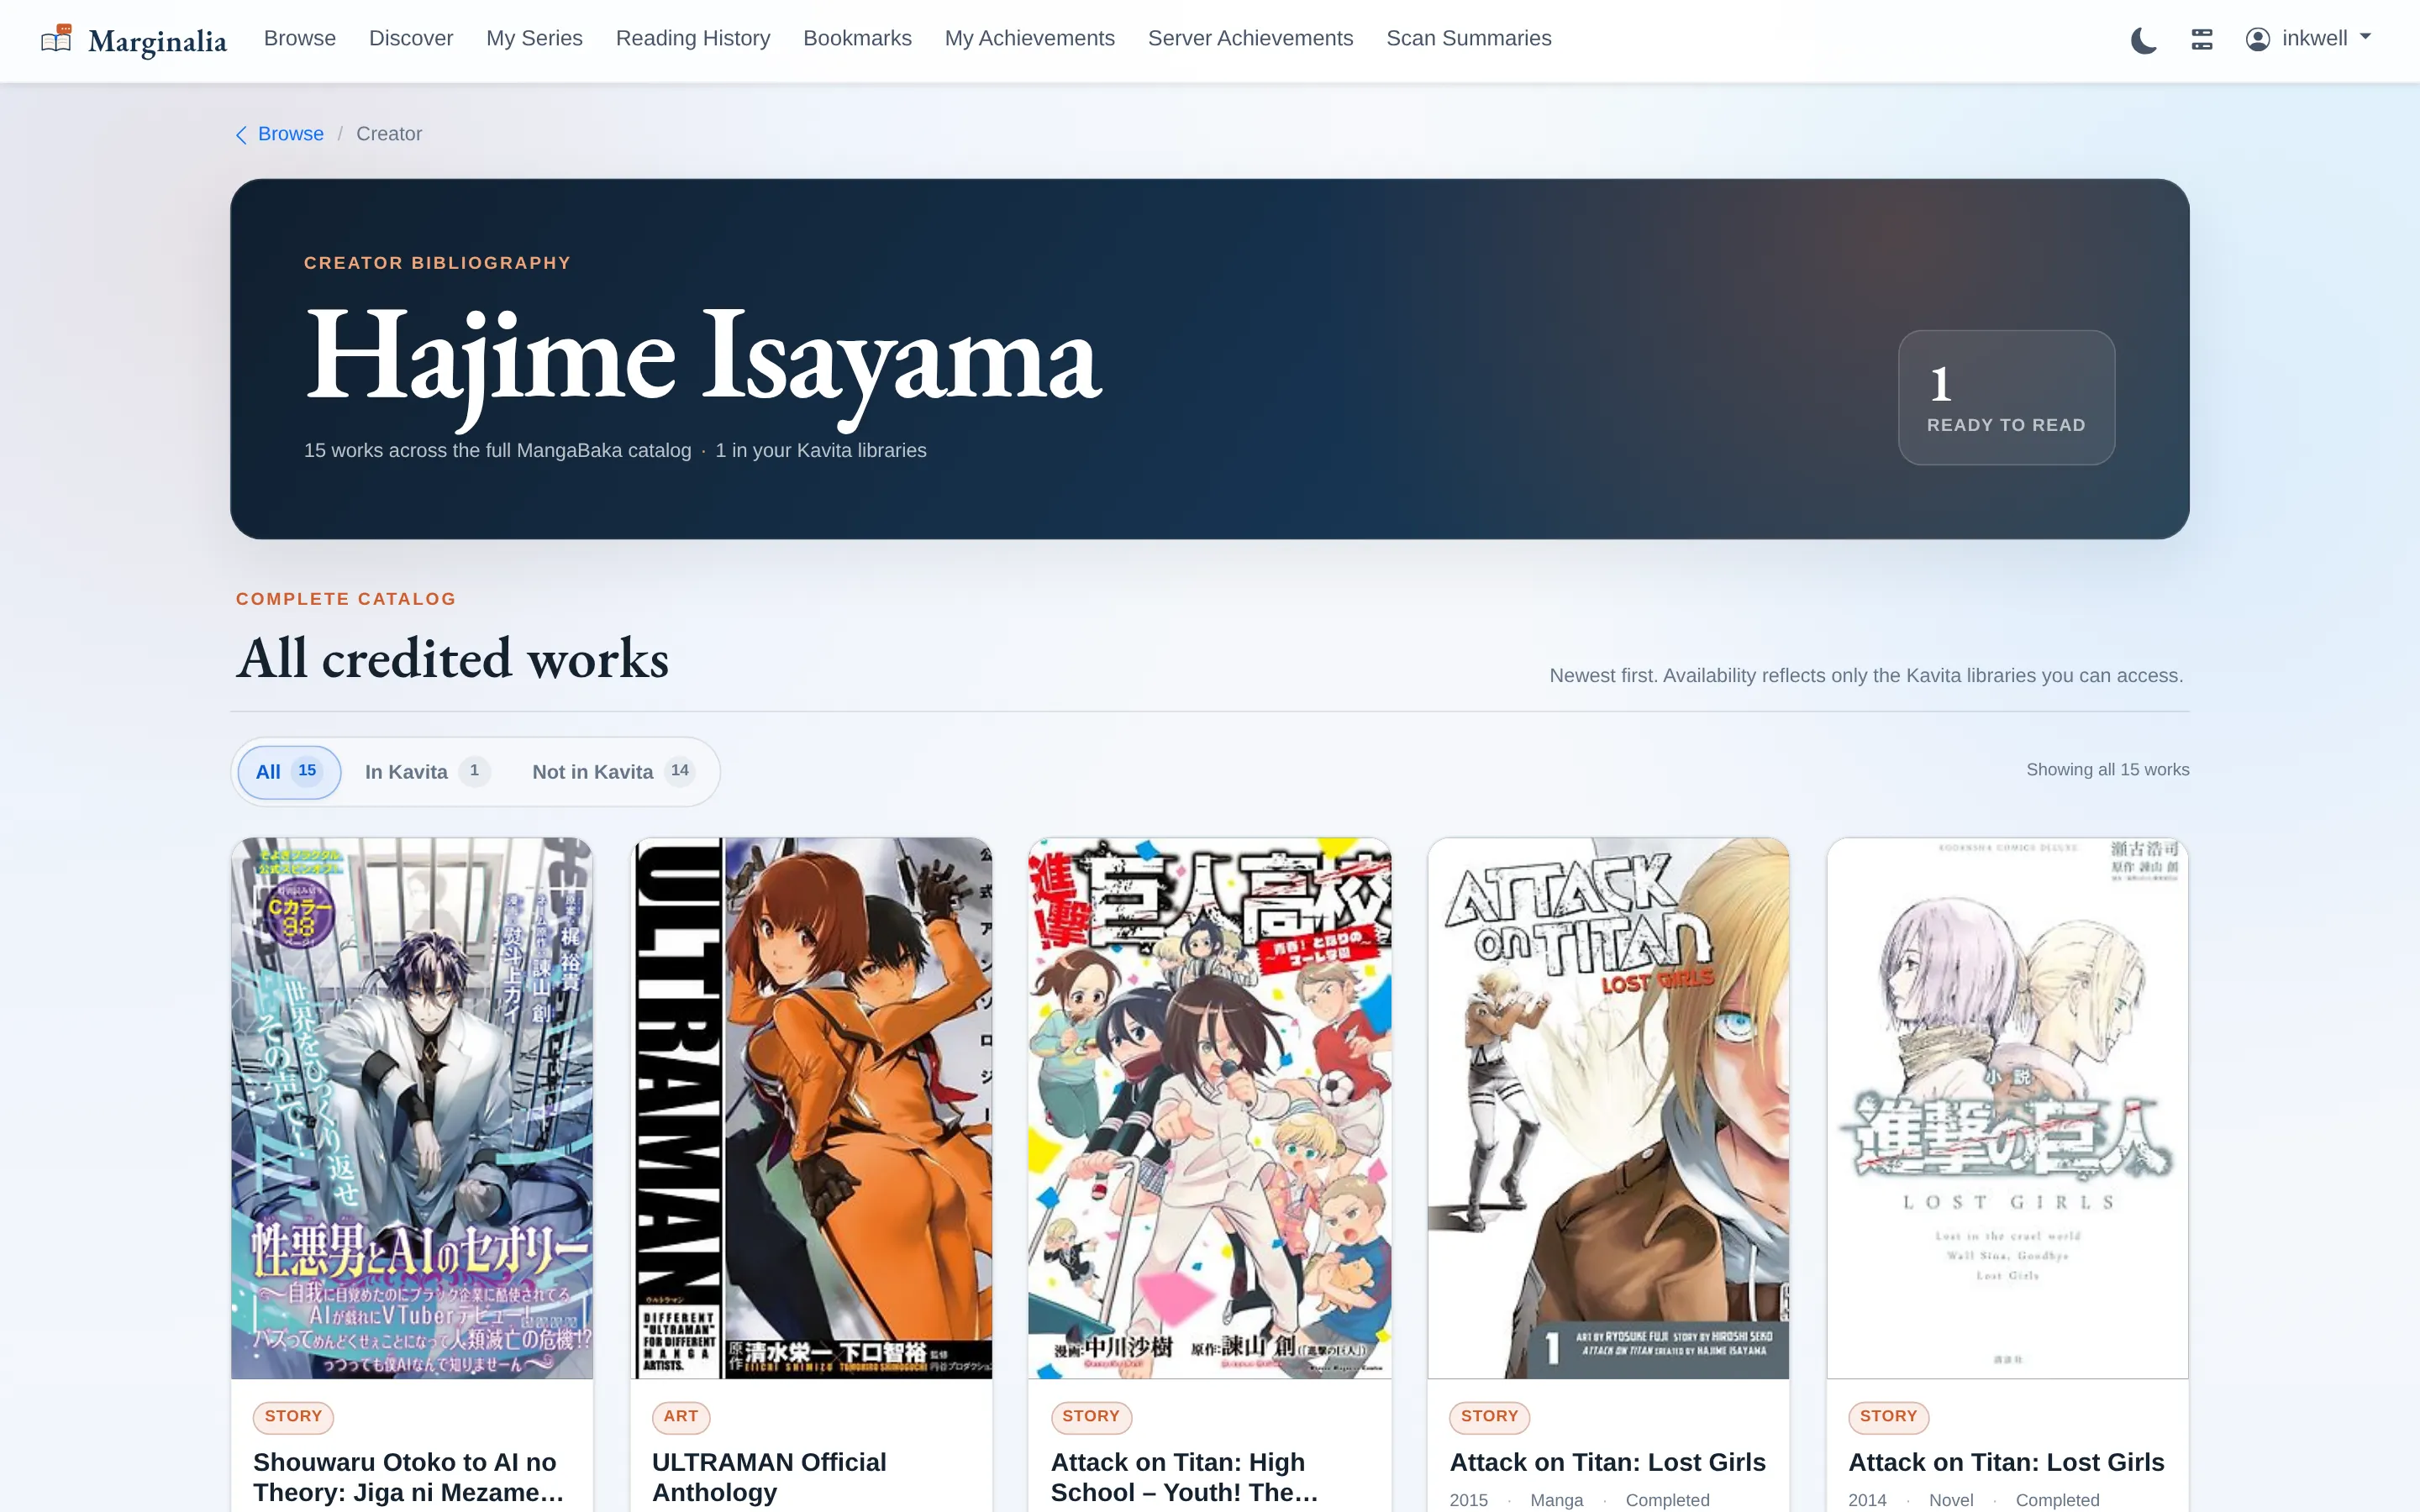Screen dimensions: 2420x1512
Task: Click the Marginalia book logo icon
Action: (x=56, y=39)
